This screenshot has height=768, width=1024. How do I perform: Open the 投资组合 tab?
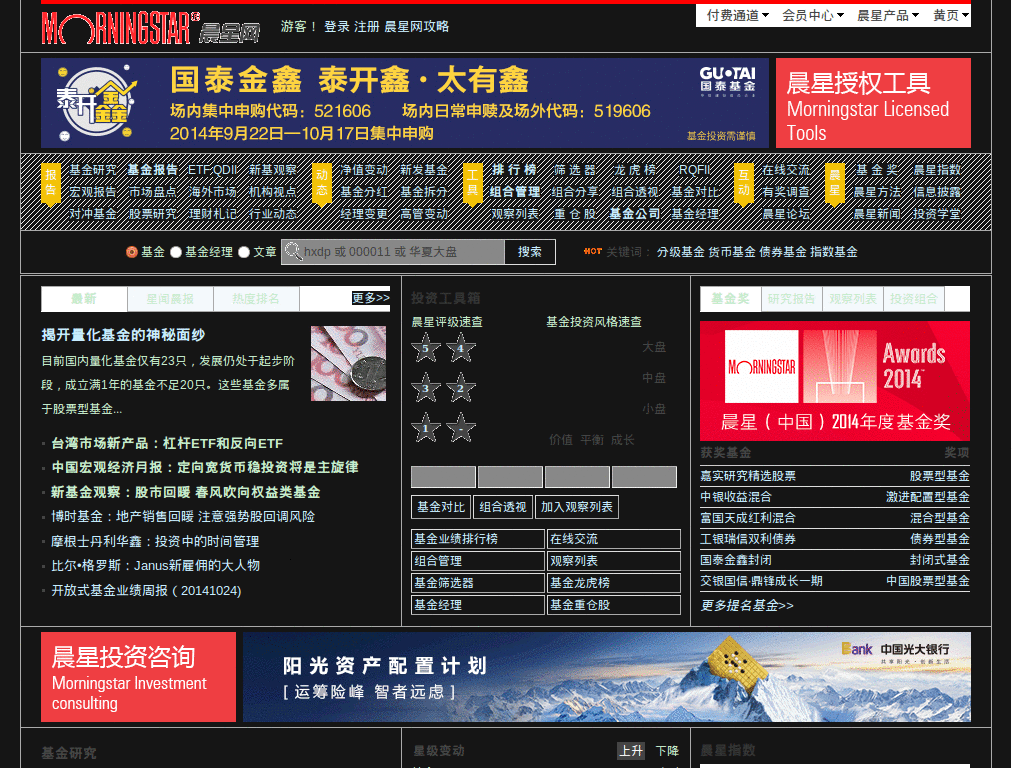[914, 299]
